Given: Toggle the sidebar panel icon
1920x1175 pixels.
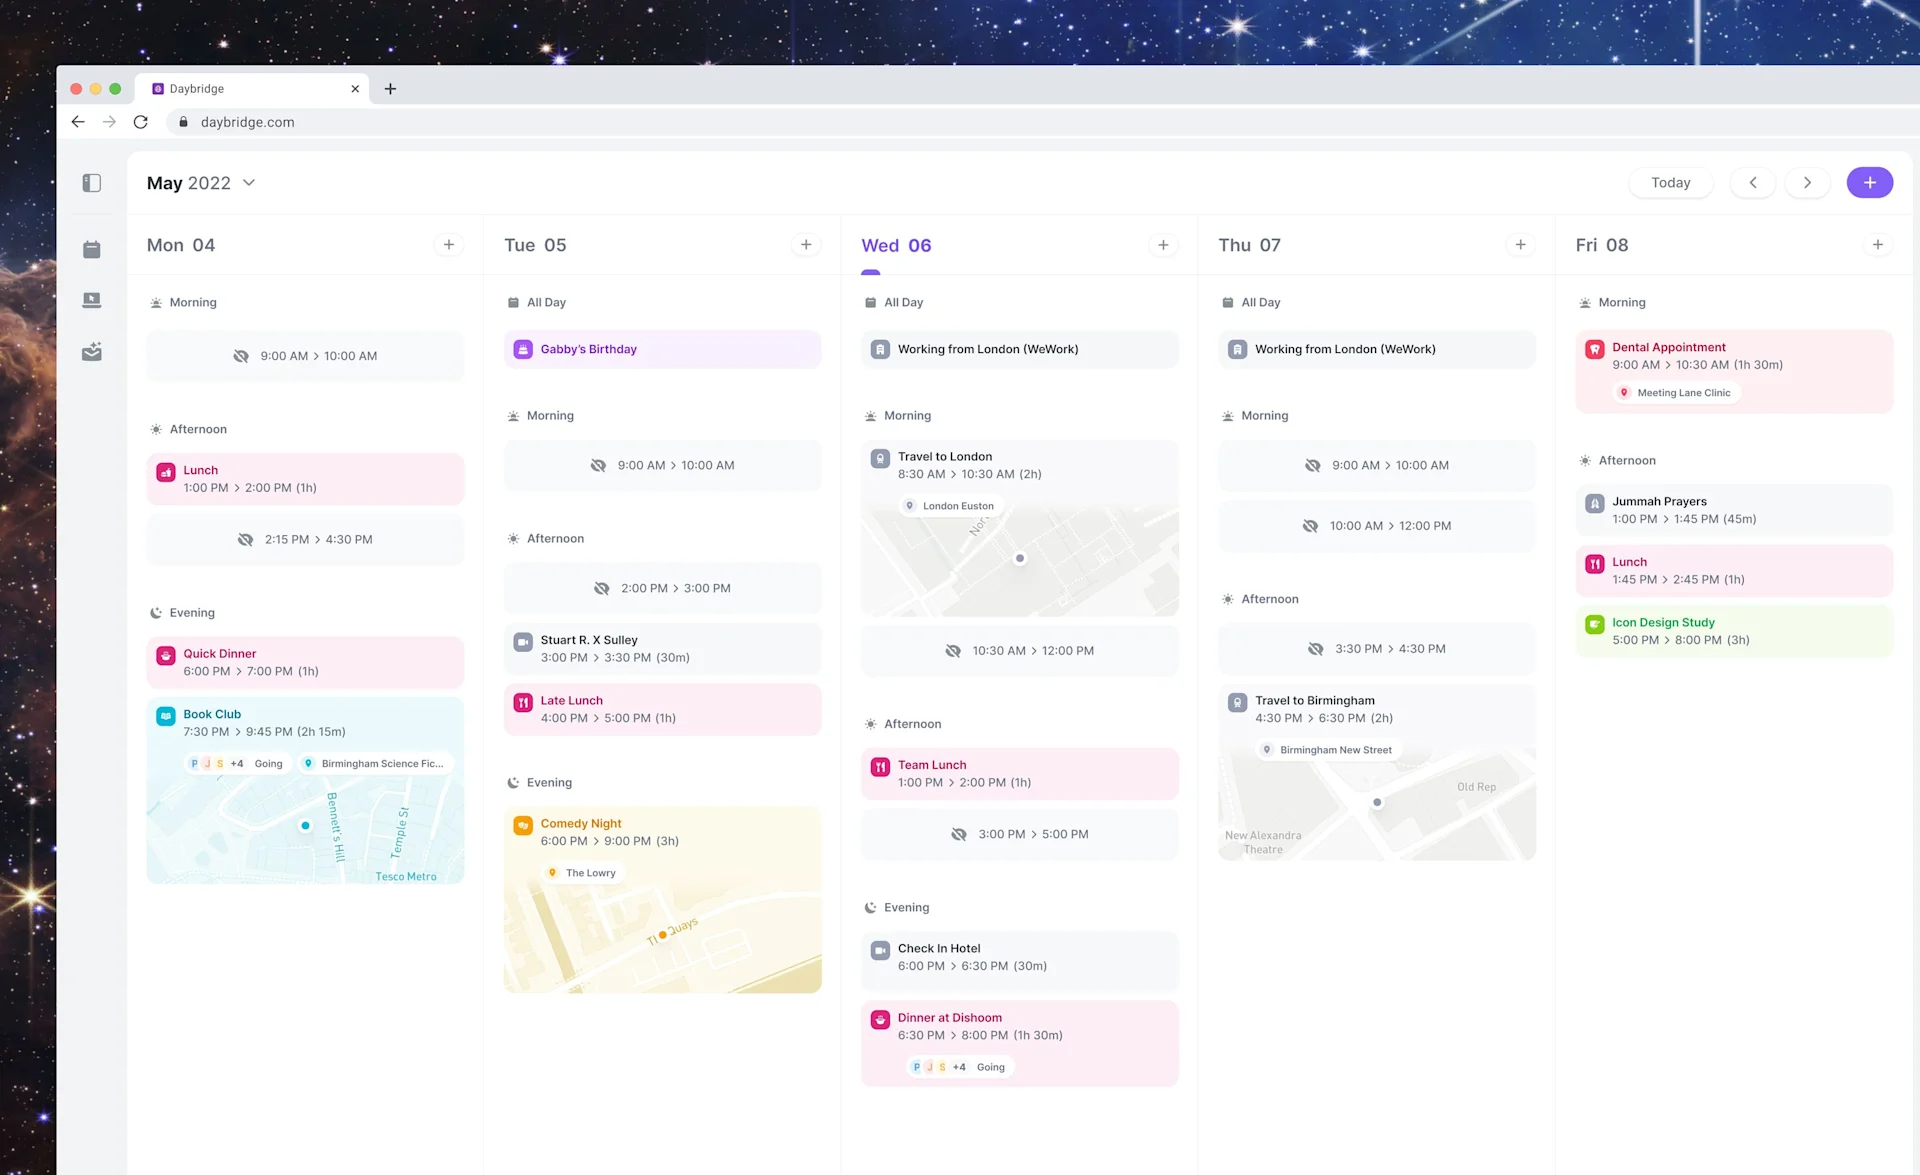Looking at the screenshot, I should 92,183.
